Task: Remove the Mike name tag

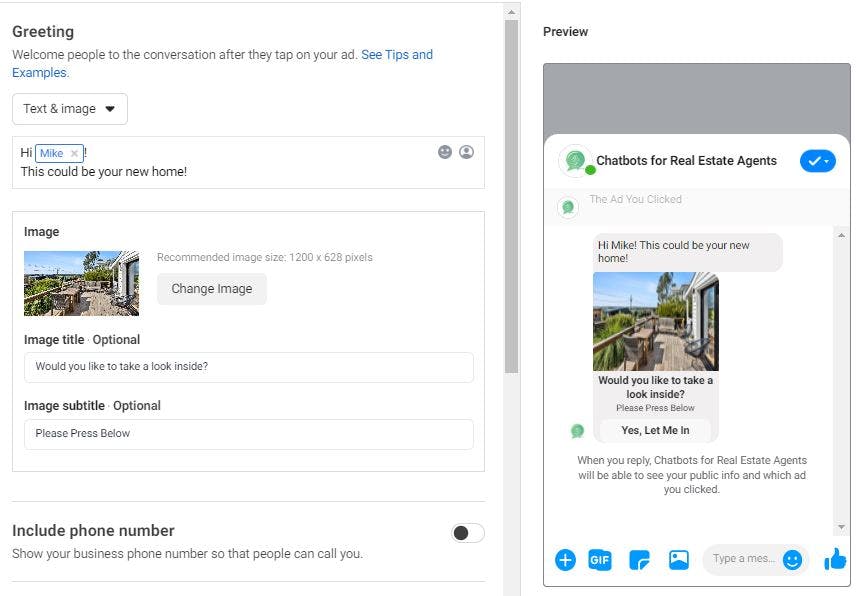Action: [x=74, y=154]
